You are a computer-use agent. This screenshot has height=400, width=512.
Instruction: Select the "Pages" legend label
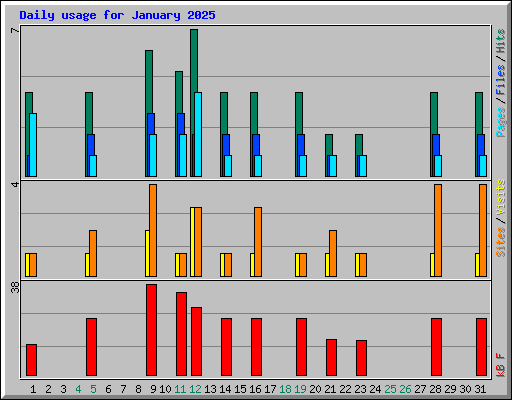point(500,122)
